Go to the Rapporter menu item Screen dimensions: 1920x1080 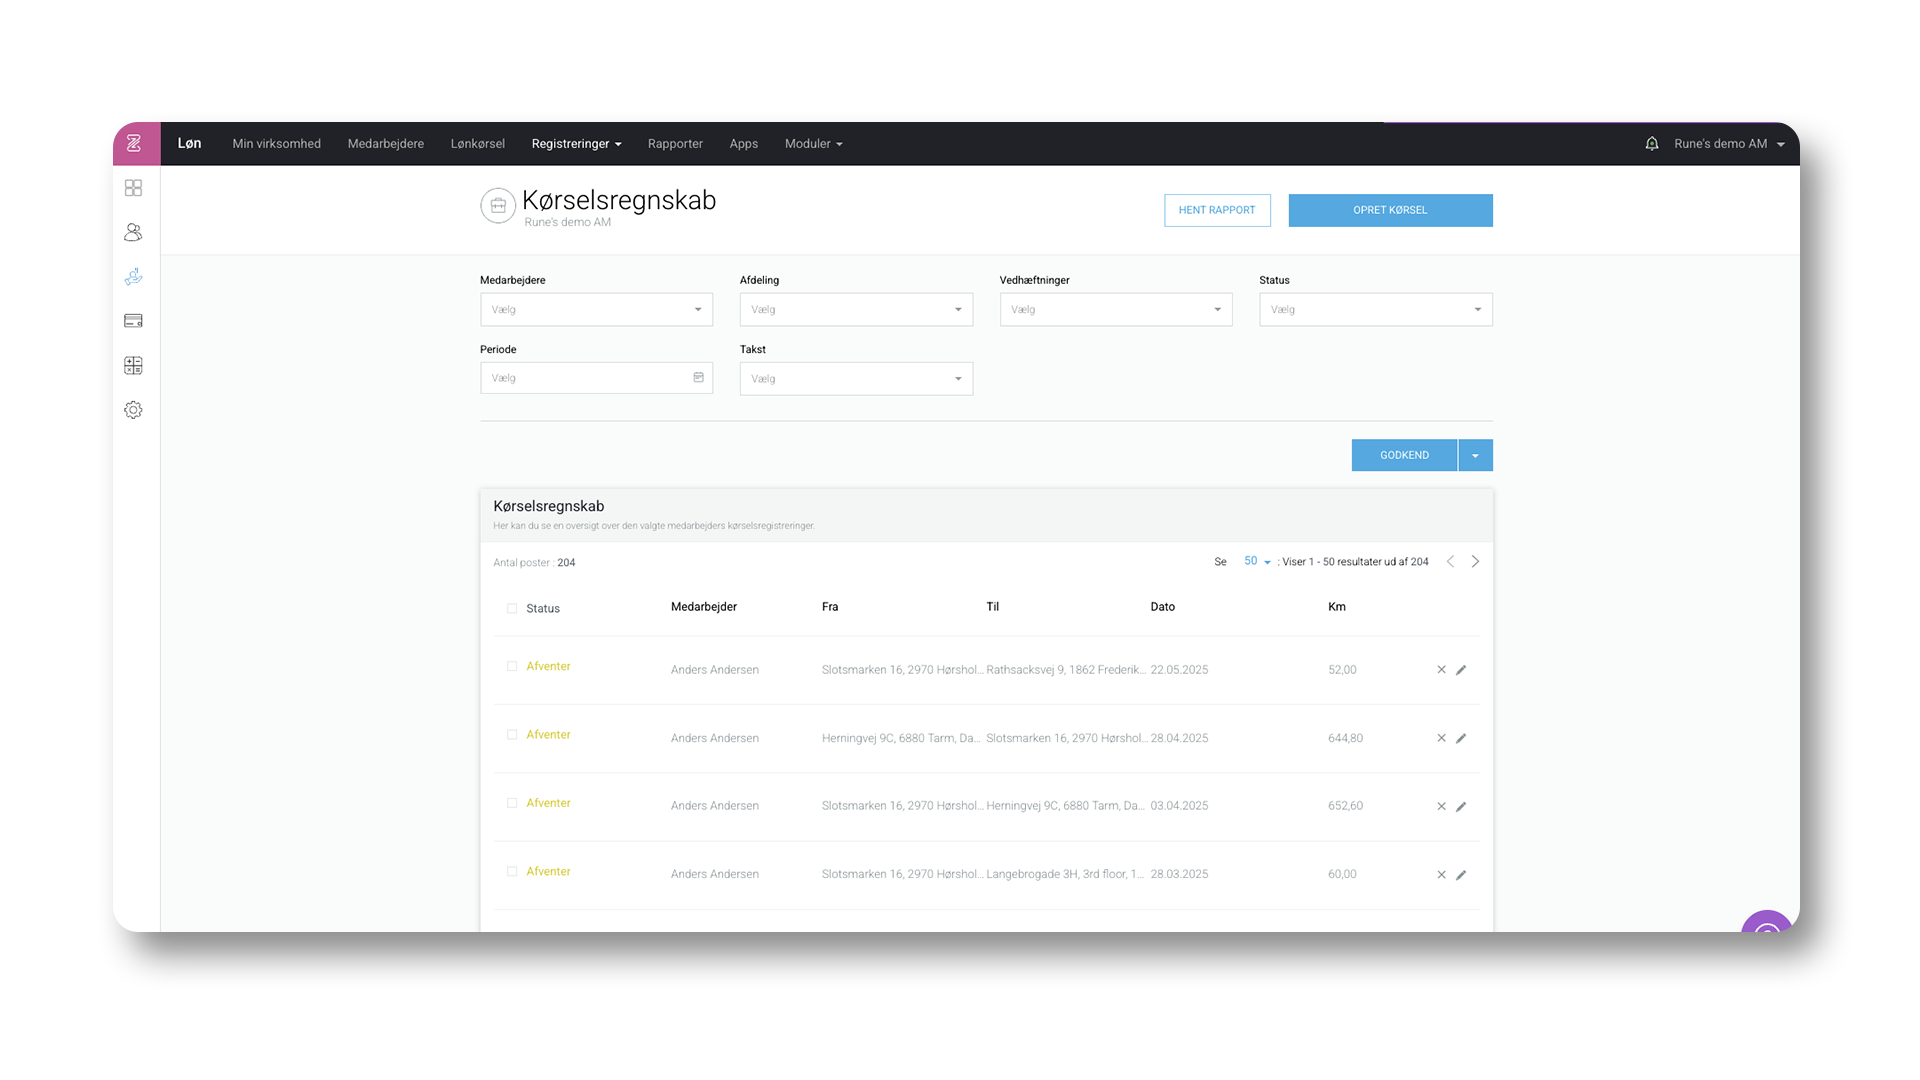coord(675,144)
